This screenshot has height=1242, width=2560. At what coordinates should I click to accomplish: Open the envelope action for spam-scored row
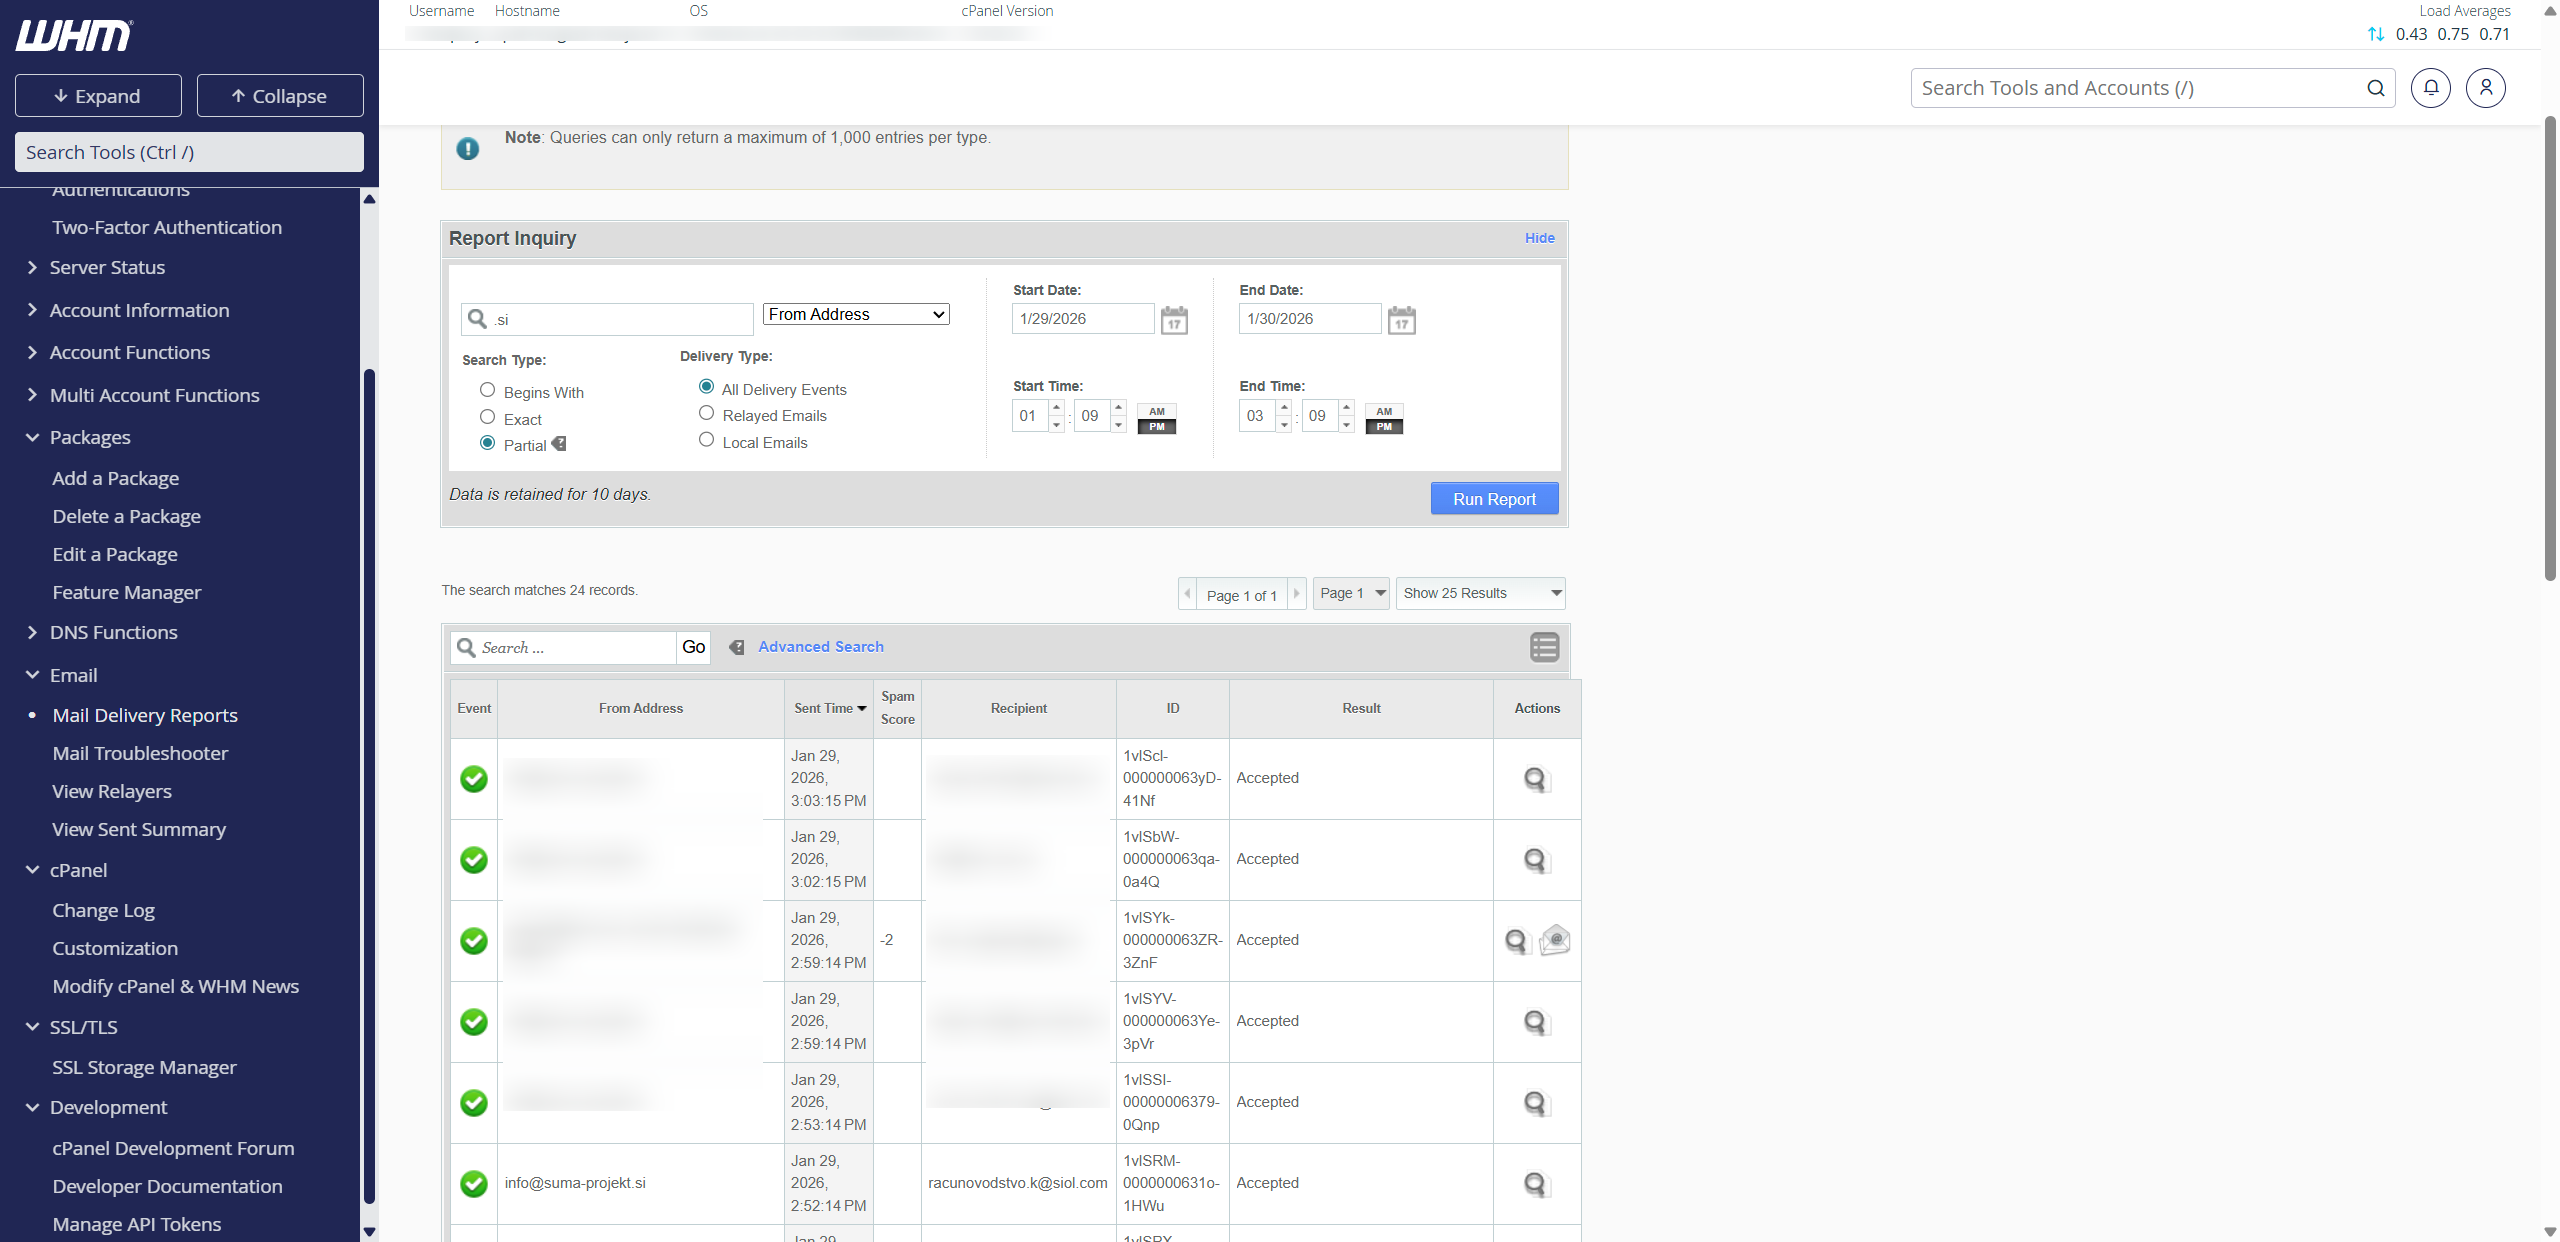[x=1555, y=940]
